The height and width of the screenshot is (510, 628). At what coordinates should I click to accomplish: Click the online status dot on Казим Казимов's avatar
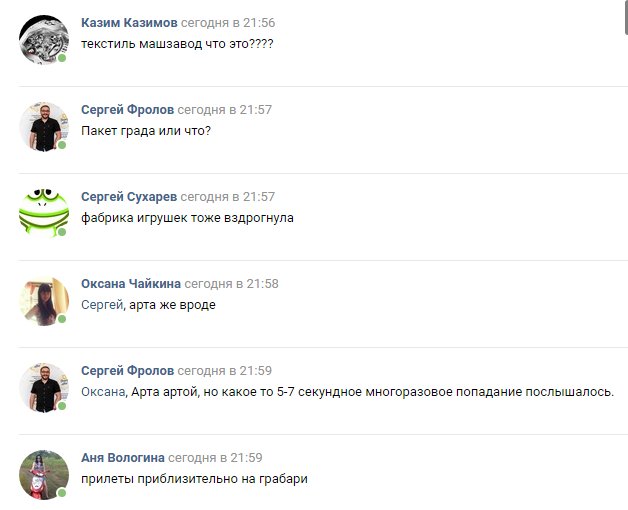pos(62,58)
